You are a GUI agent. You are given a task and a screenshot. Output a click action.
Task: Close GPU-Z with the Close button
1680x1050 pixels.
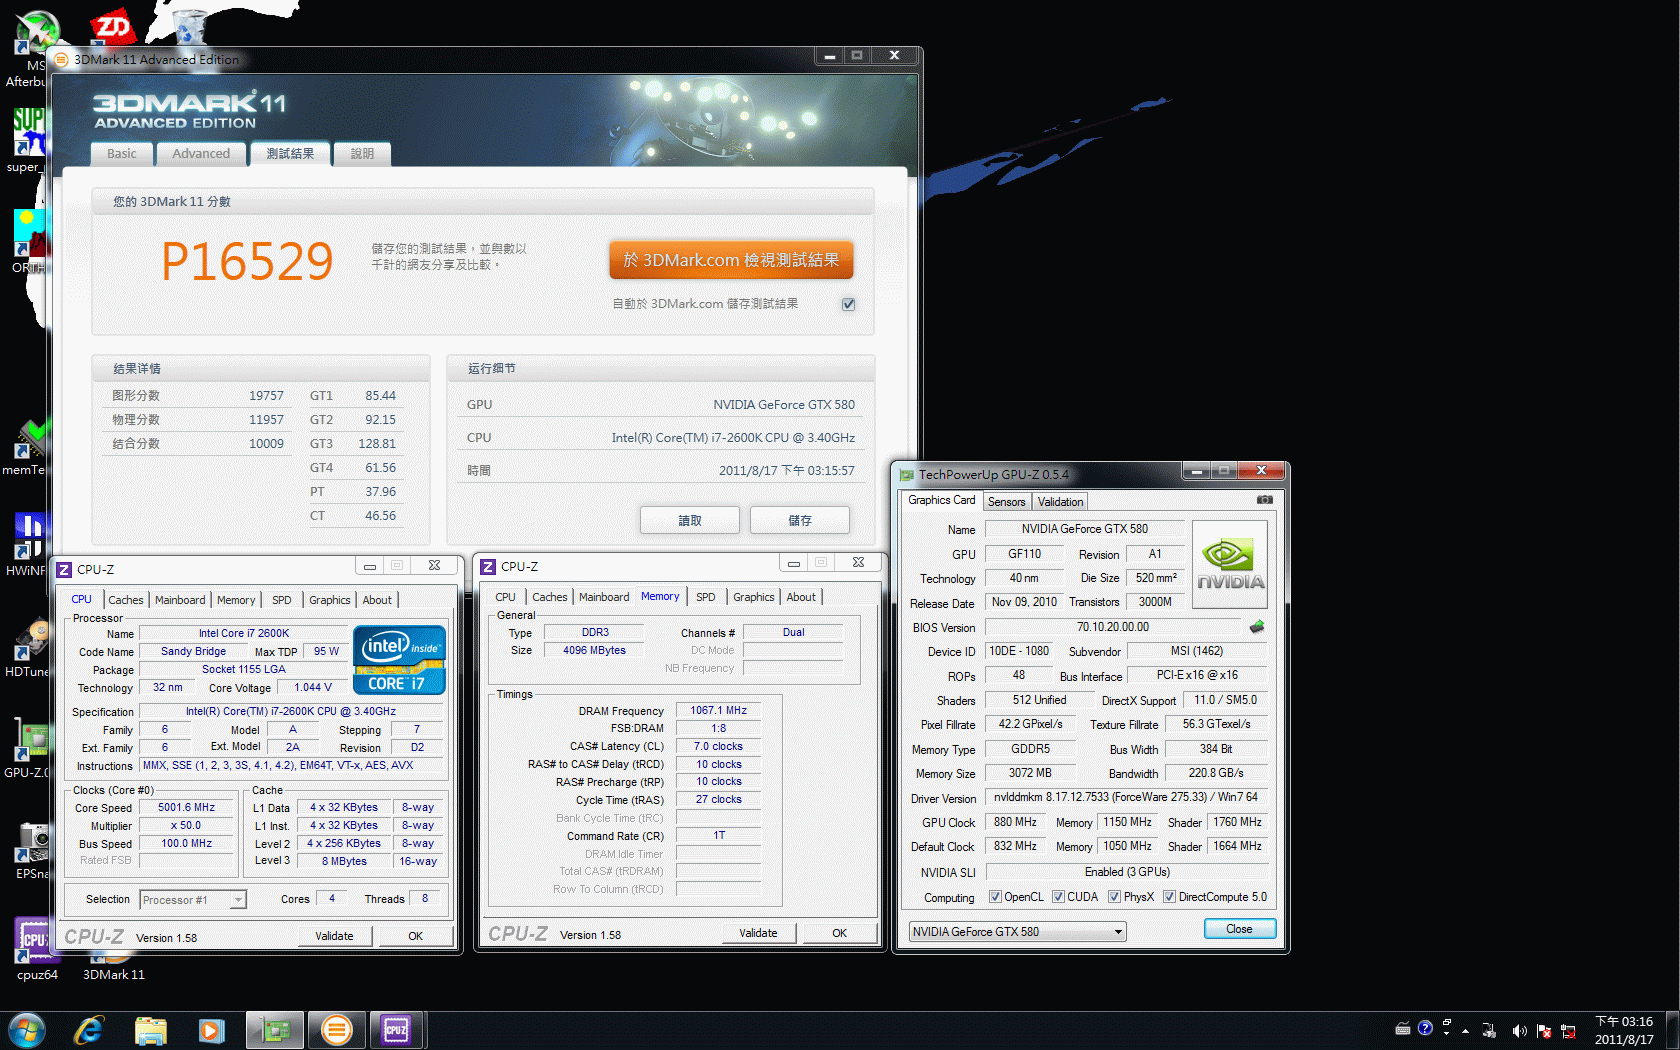[1240, 929]
